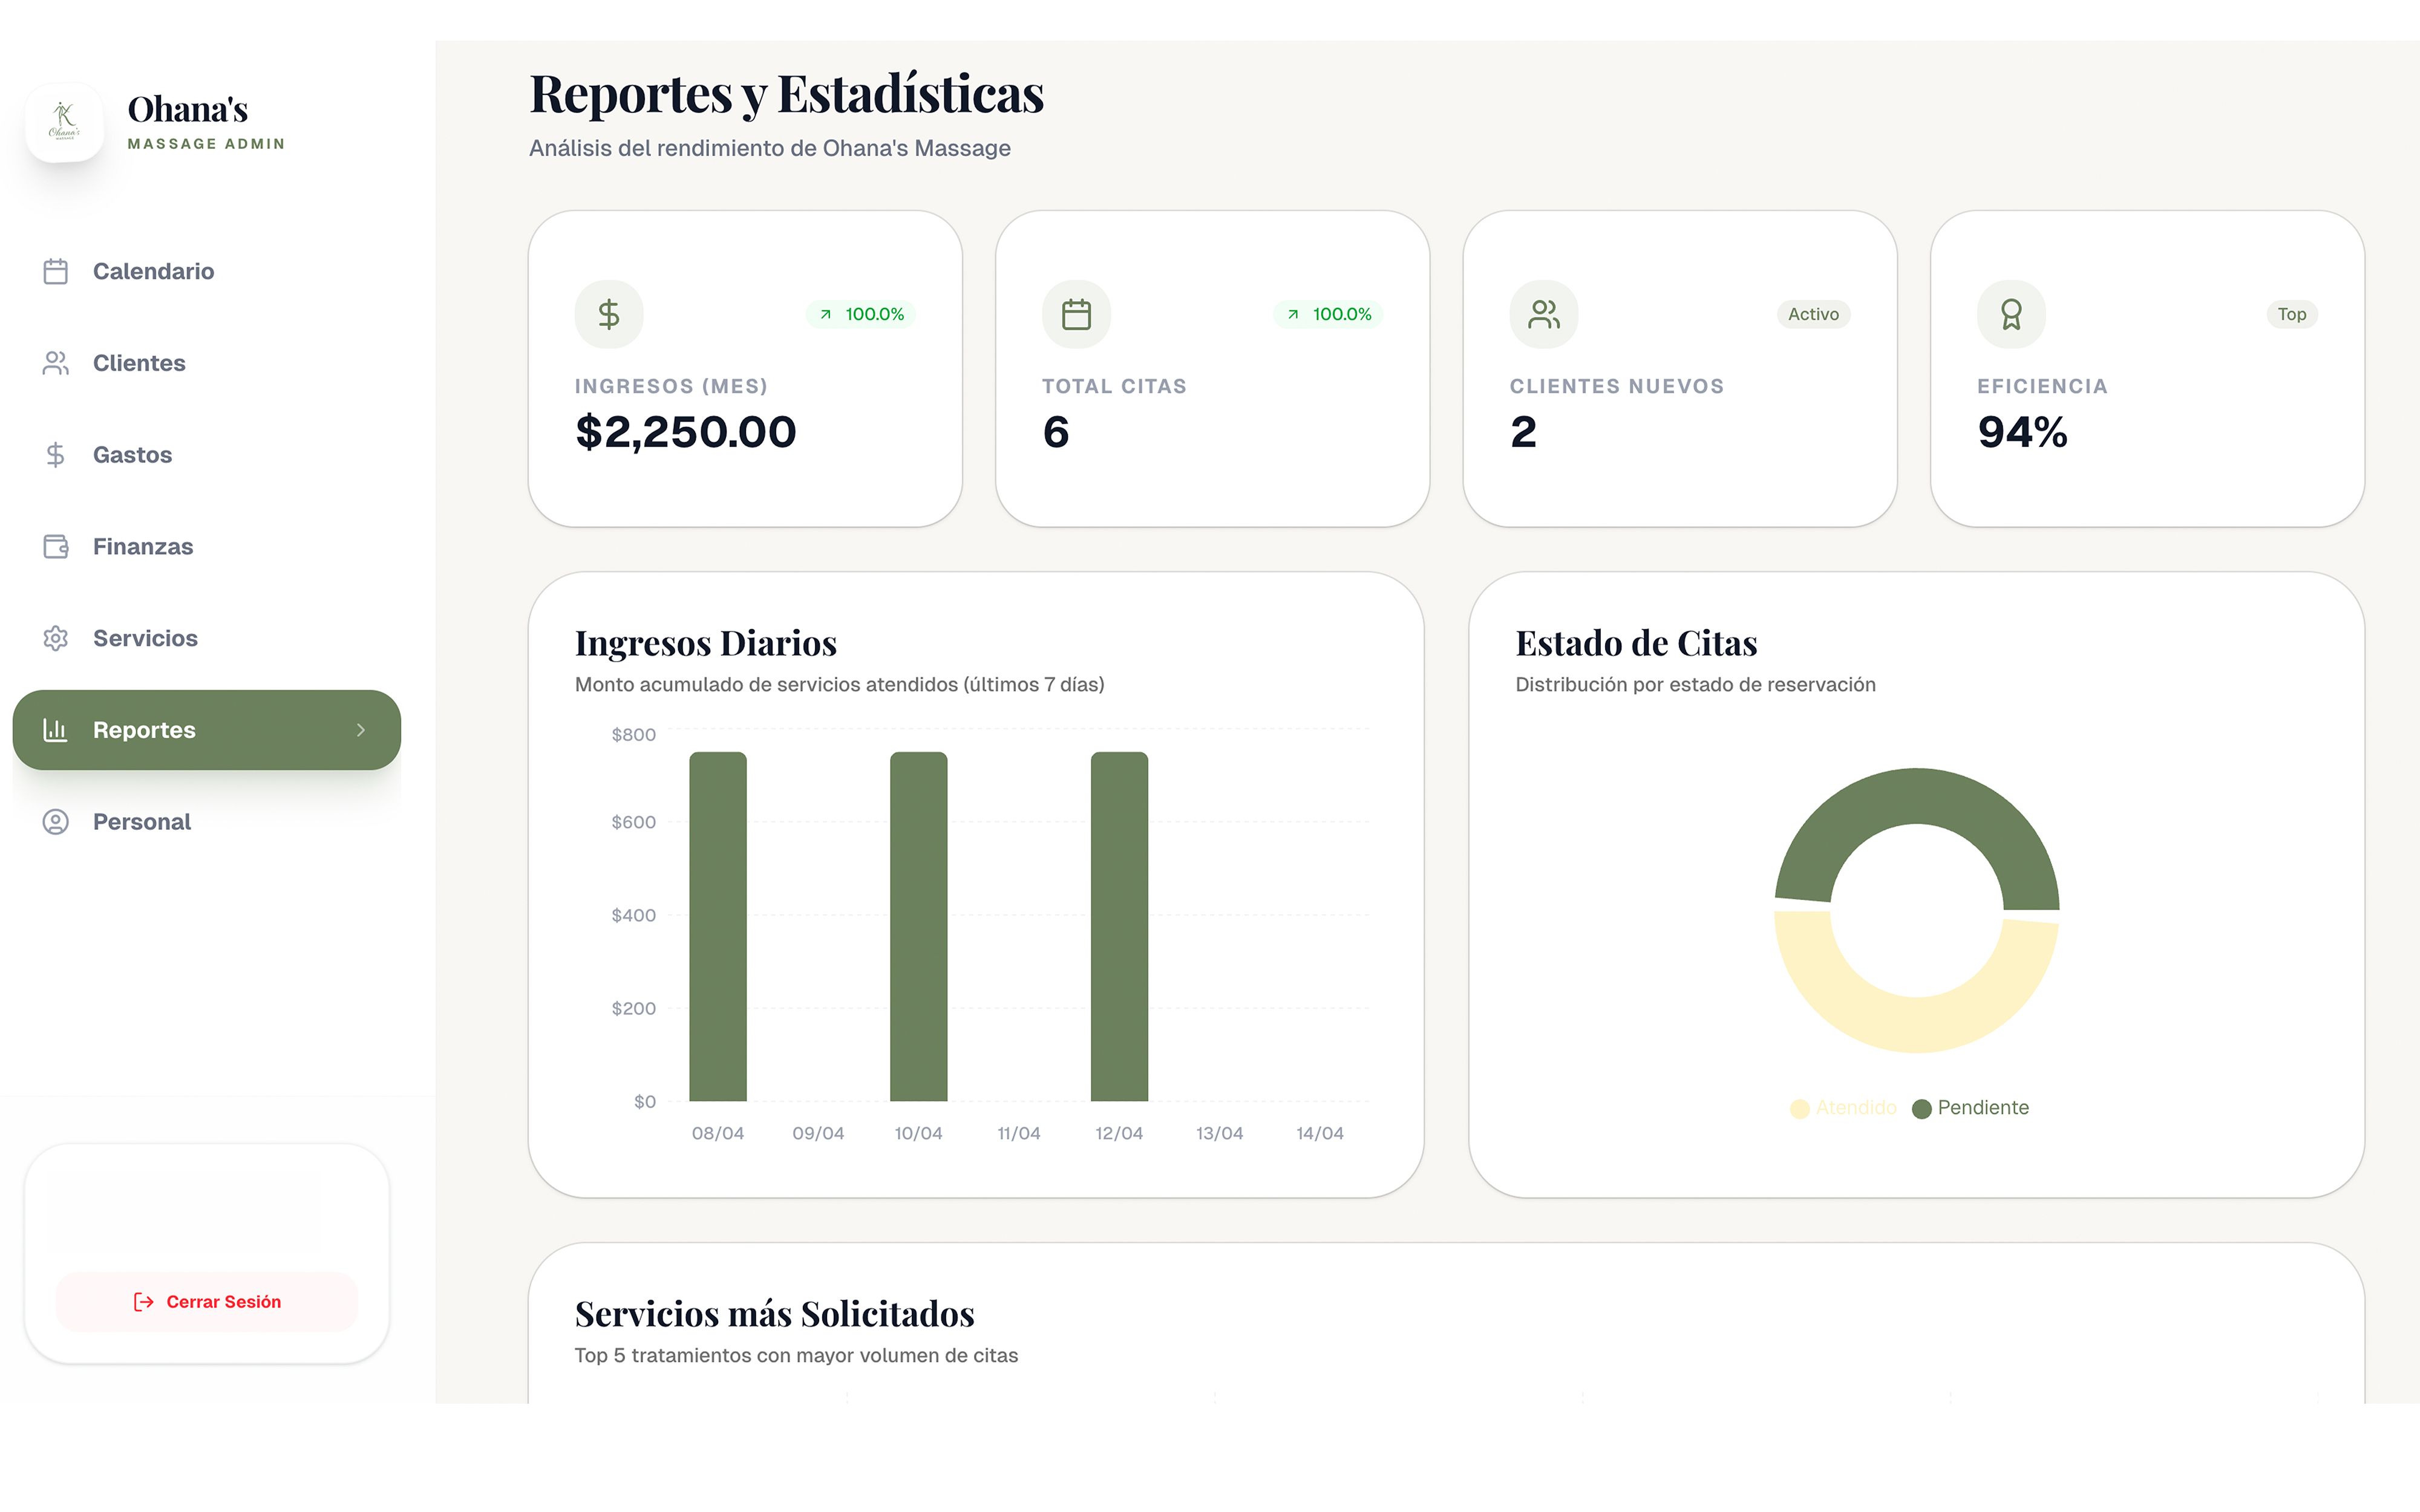Click the Cerrar Sesión button
This screenshot has height=1512, width=2420.
207,1302
